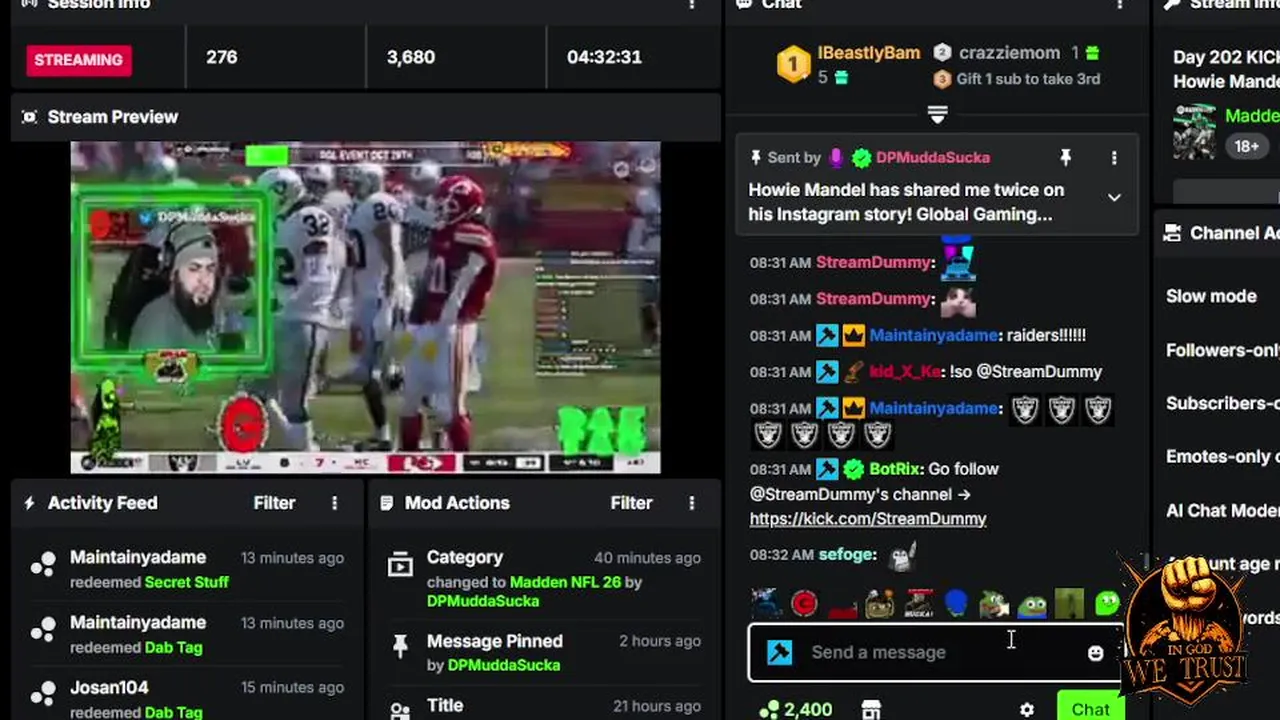Click the crown badge on the raiders!!!!!! message
1280x720 pixels.
853,336
